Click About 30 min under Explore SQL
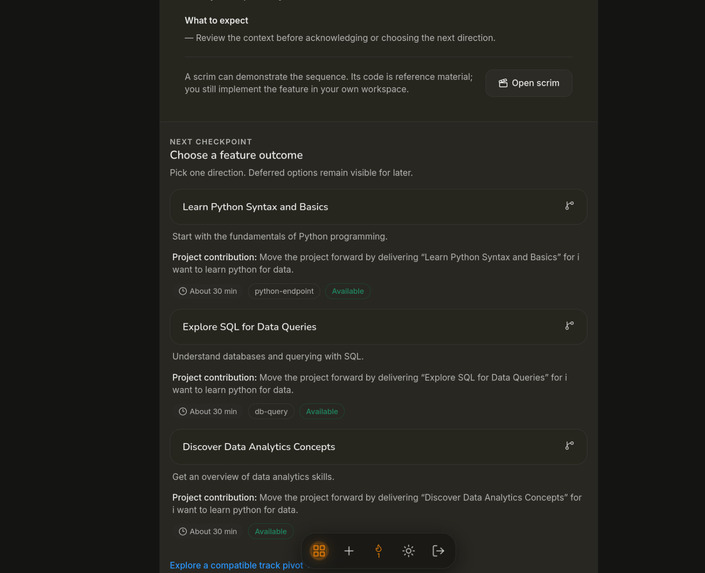705x573 pixels. [208, 412]
